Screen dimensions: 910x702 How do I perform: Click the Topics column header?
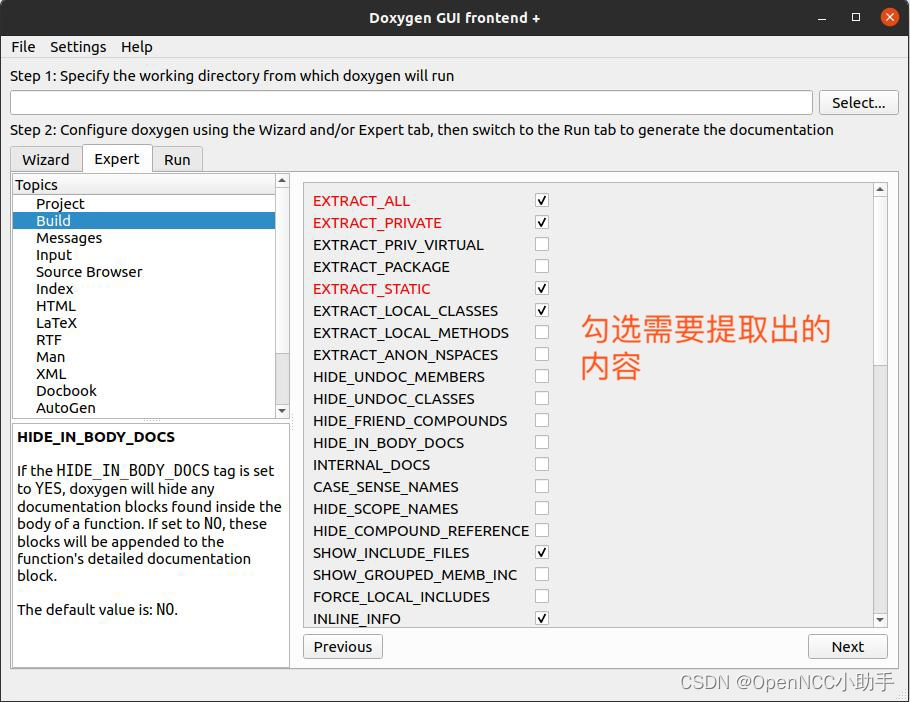pyautogui.click(x=144, y=184)
